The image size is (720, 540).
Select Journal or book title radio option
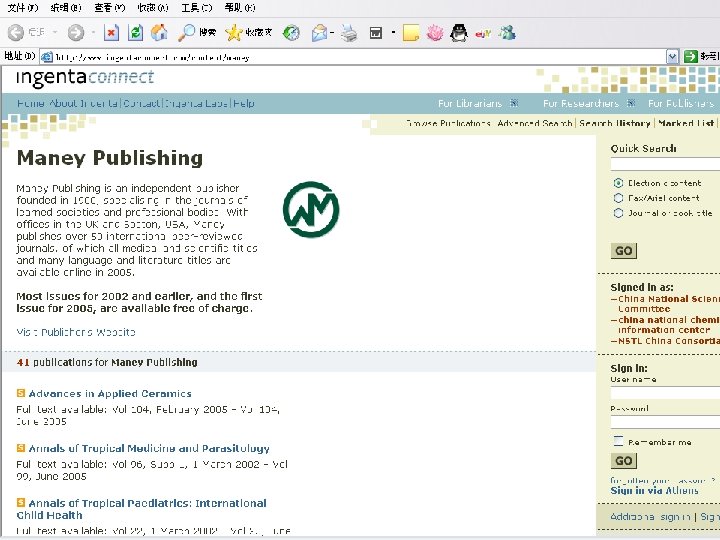(618, 213)
